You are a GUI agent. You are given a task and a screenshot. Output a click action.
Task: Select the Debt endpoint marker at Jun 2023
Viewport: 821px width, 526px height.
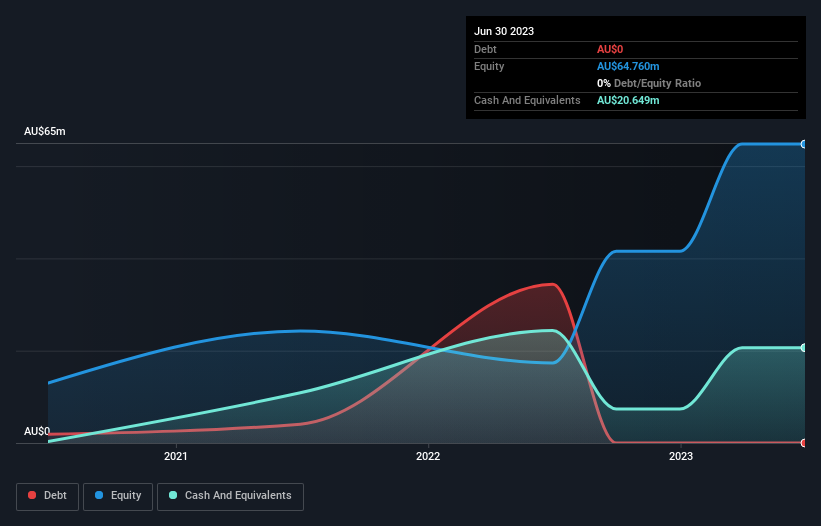[x=804, y=443]
